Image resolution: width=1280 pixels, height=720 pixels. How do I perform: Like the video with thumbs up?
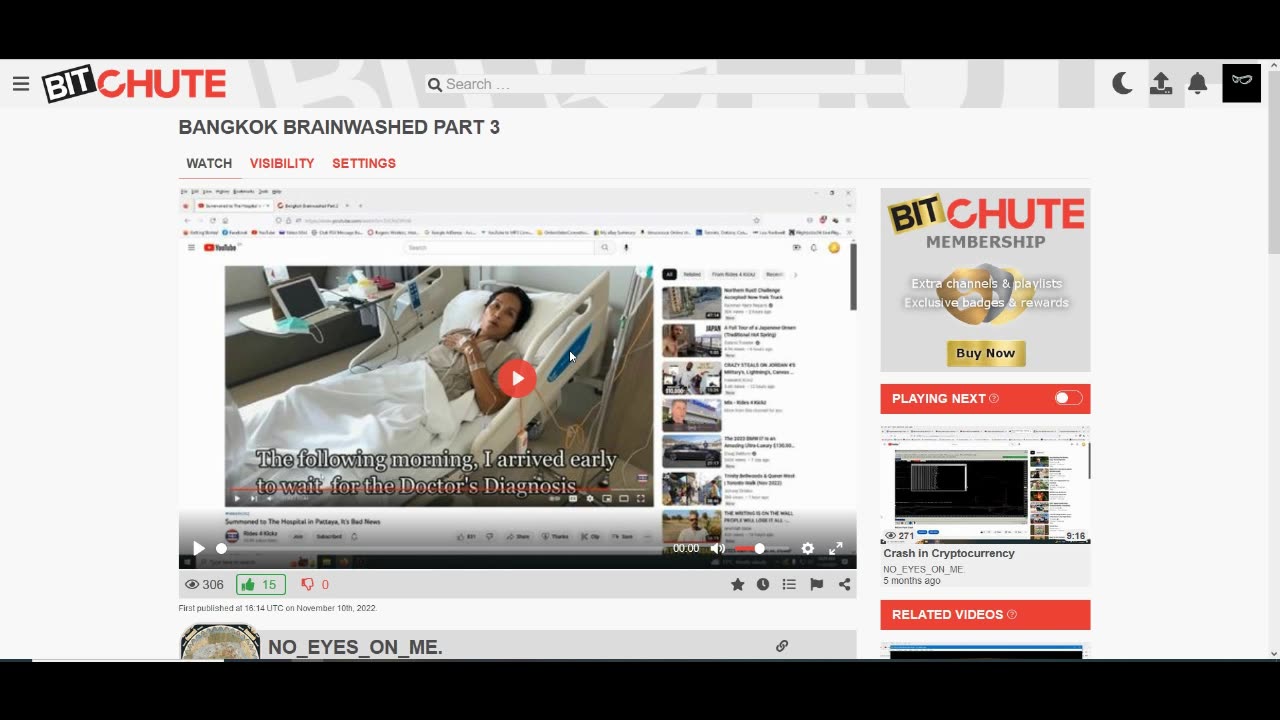(261, 584)
